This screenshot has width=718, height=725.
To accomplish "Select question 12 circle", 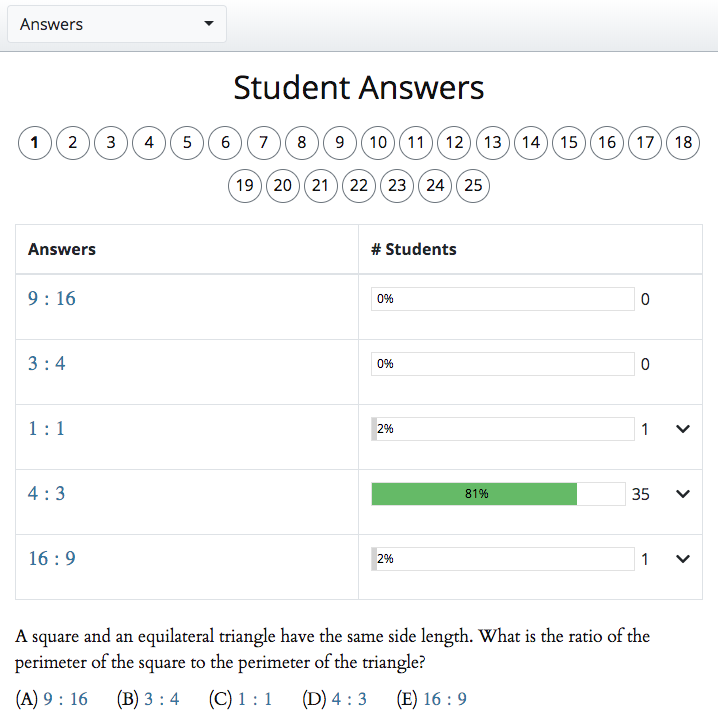I will pyautogui.click(x=454, y=142).
